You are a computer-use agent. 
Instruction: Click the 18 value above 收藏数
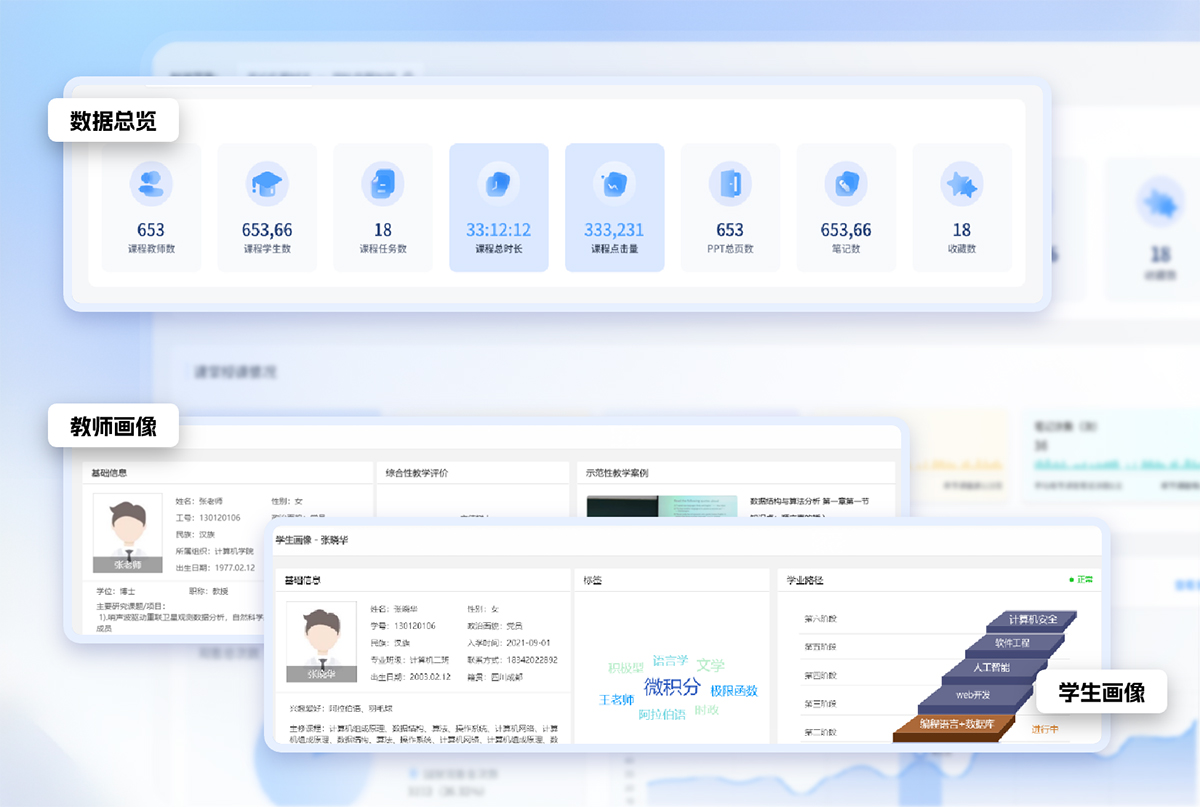[962, 230]
